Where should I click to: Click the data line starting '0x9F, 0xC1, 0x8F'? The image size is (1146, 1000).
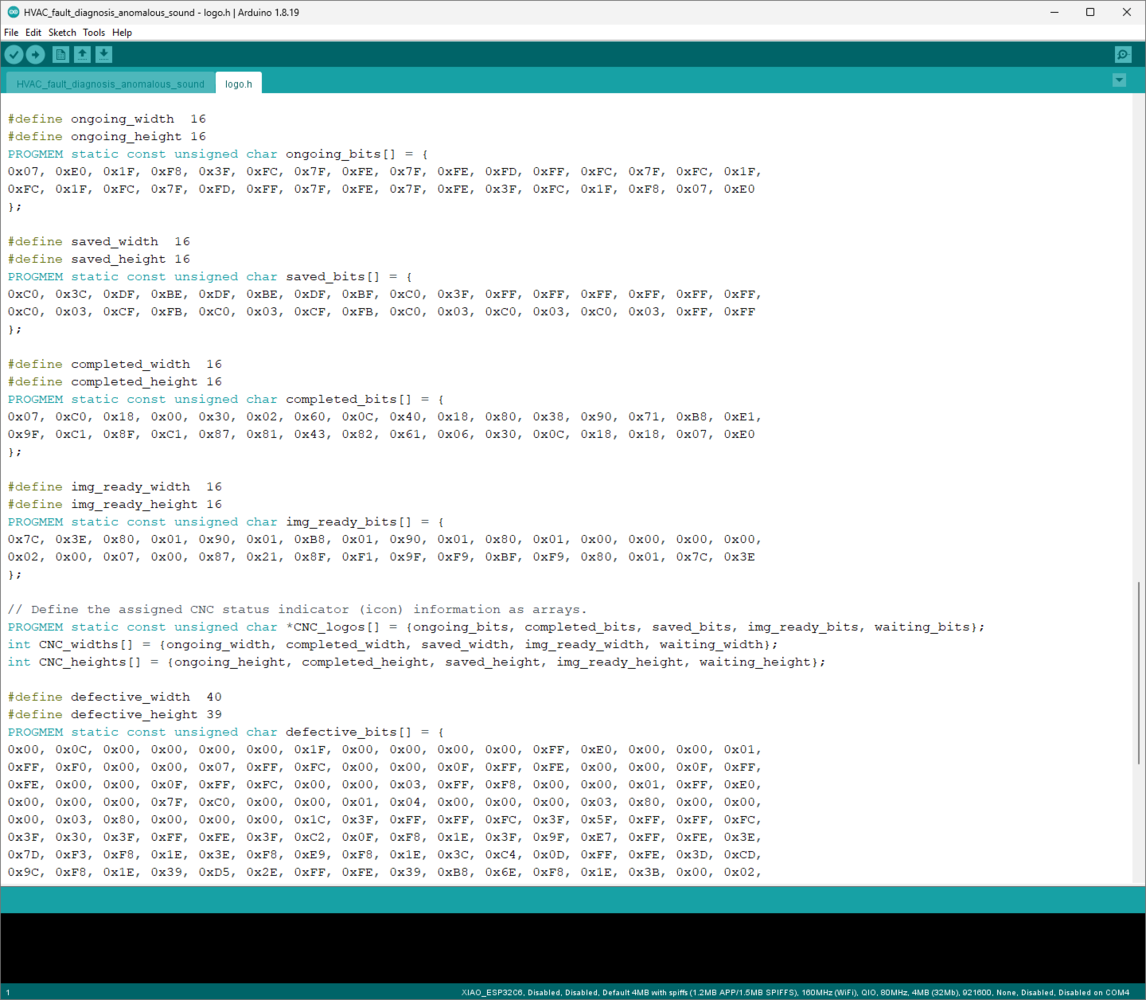(382, 434)
